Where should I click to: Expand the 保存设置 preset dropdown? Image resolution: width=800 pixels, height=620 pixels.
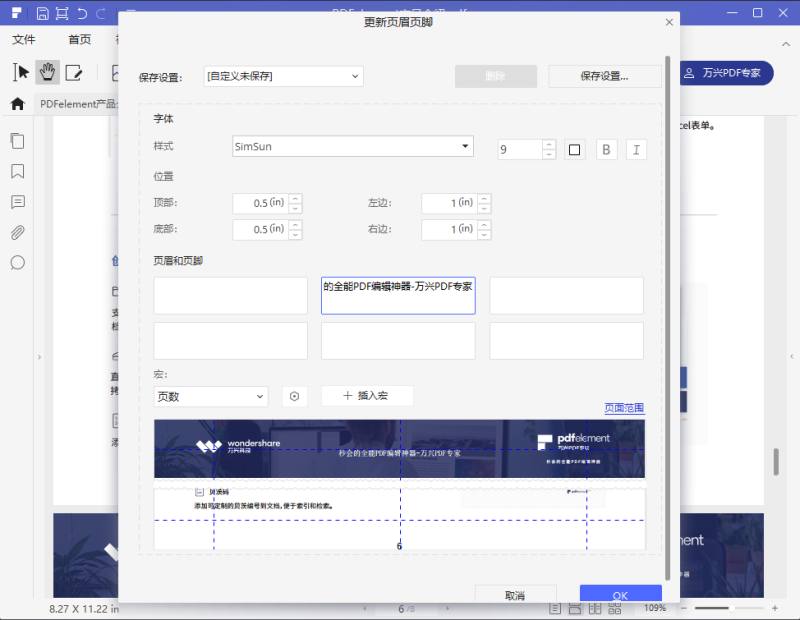(x=282, y=76)
